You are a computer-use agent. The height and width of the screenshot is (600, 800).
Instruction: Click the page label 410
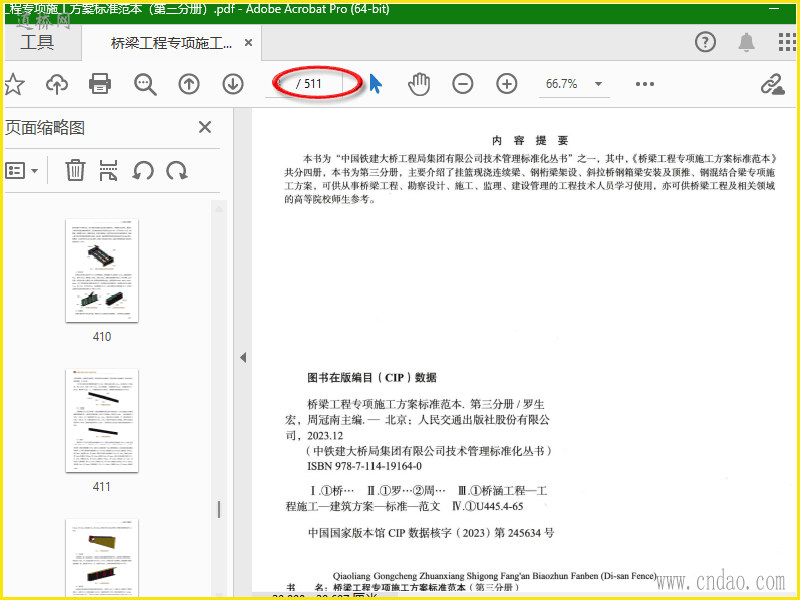102,337
